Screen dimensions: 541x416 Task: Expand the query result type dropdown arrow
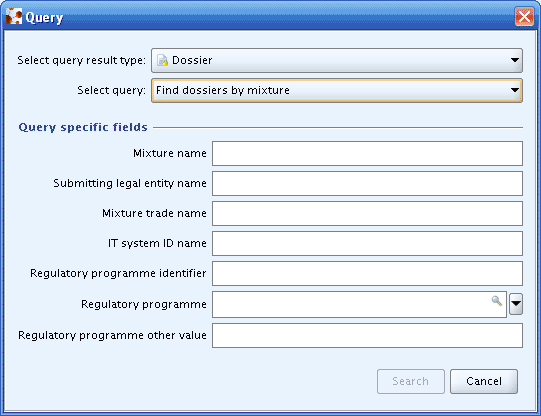515,60
